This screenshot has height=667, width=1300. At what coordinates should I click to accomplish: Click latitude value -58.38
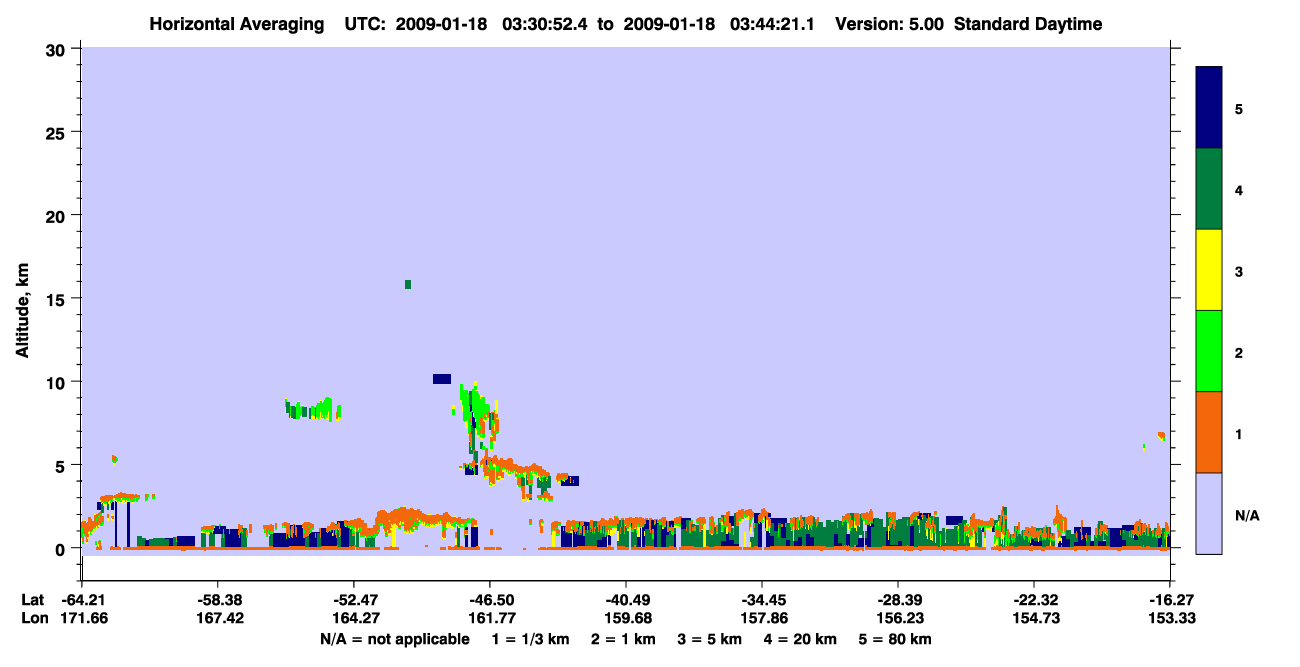tap(217, 599)
